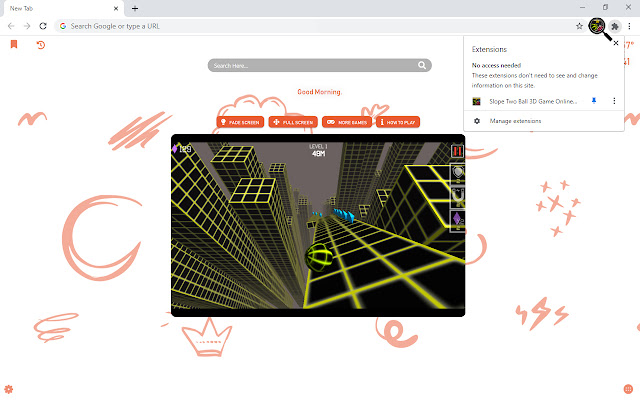Click the rolling green ball in the game
The image size is (640, 400).
tap(318, 257)
